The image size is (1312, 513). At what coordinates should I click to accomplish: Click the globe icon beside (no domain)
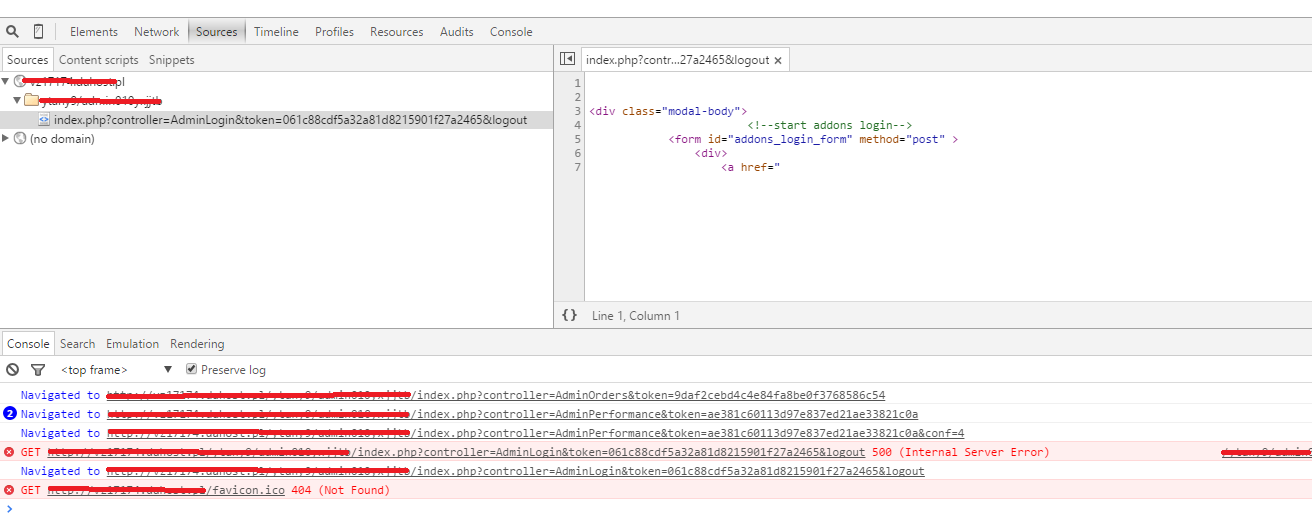pos(20,139)
